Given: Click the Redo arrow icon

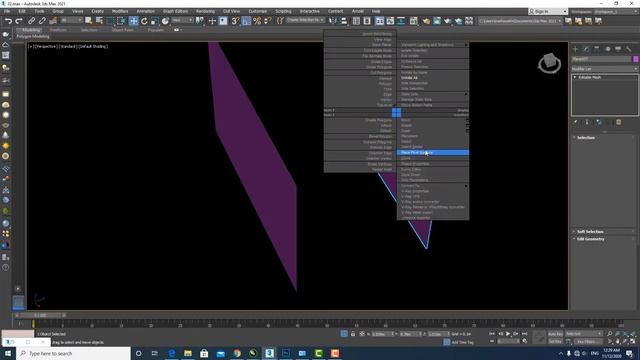Looking at the screenshot, I should click(x=19, y=21).
